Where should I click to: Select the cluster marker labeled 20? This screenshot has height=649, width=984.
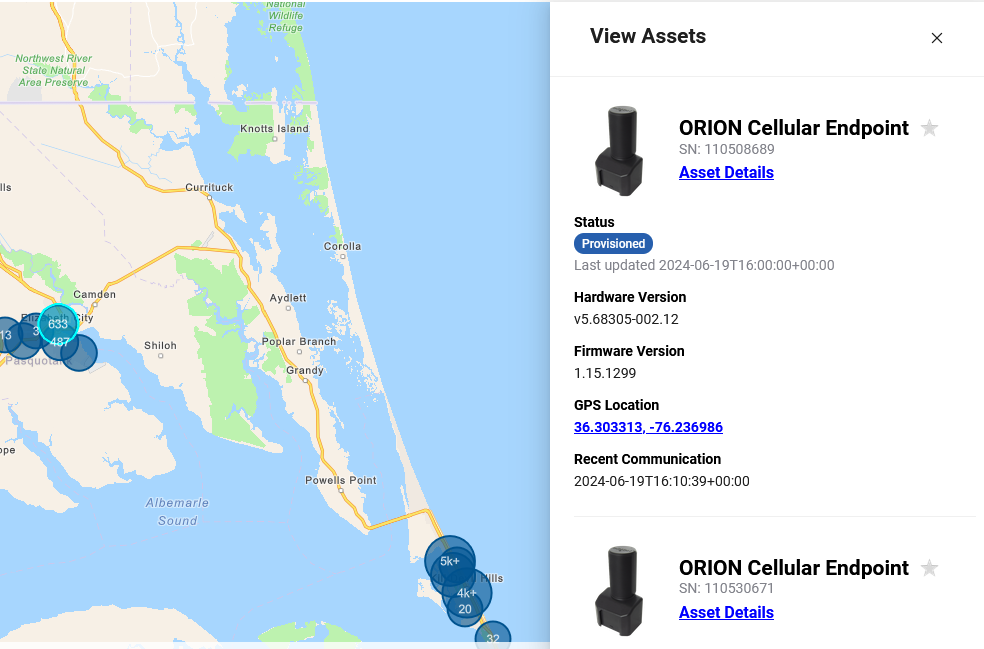[x=464, y=609]
